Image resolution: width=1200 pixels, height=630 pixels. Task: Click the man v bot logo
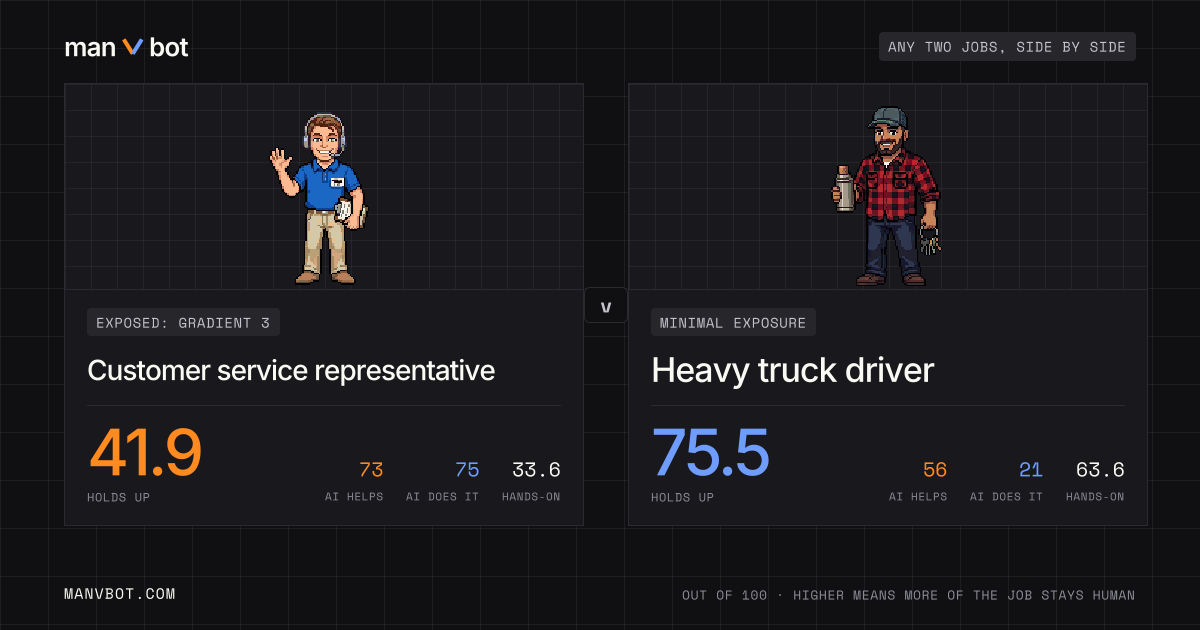tap(127, 47)
